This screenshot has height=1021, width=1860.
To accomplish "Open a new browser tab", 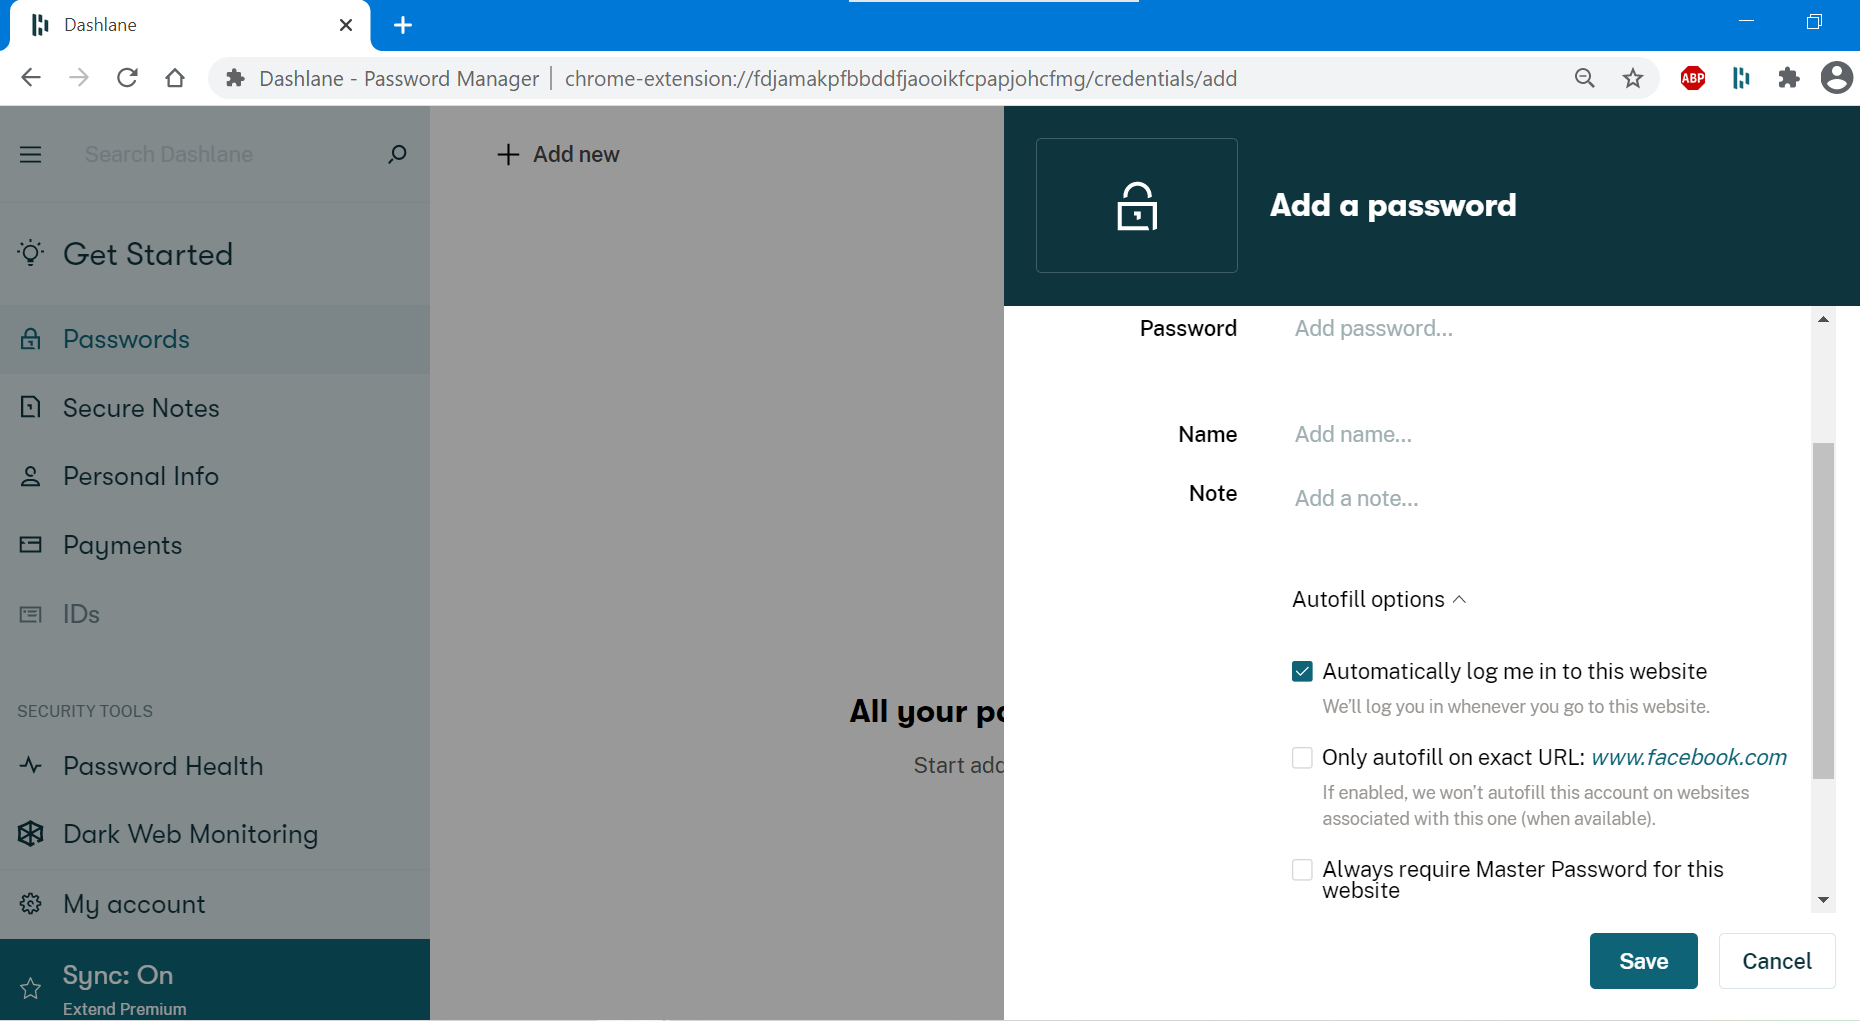I will 403,26.
